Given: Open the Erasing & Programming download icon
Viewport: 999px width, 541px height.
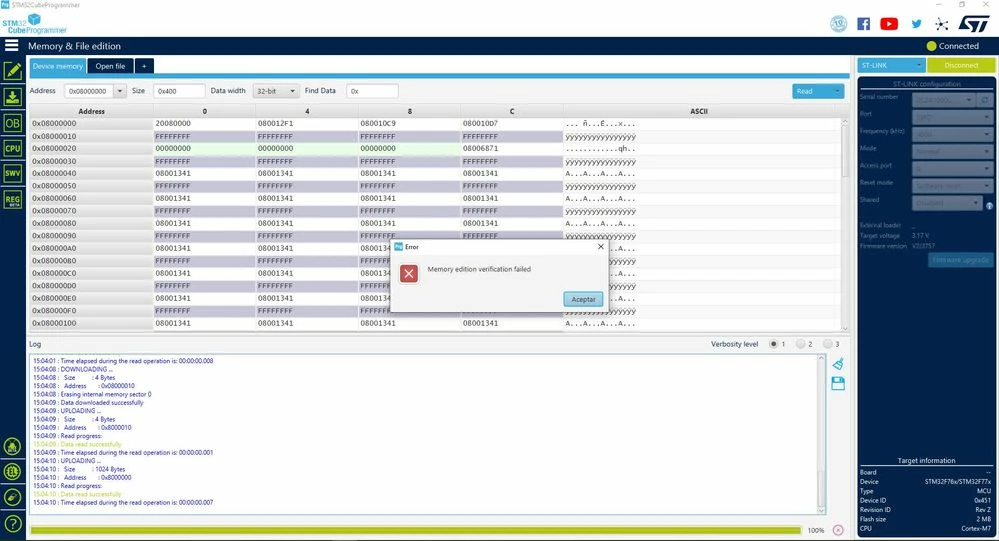Looking at the screenshot, I should click(x=13, y=97).
